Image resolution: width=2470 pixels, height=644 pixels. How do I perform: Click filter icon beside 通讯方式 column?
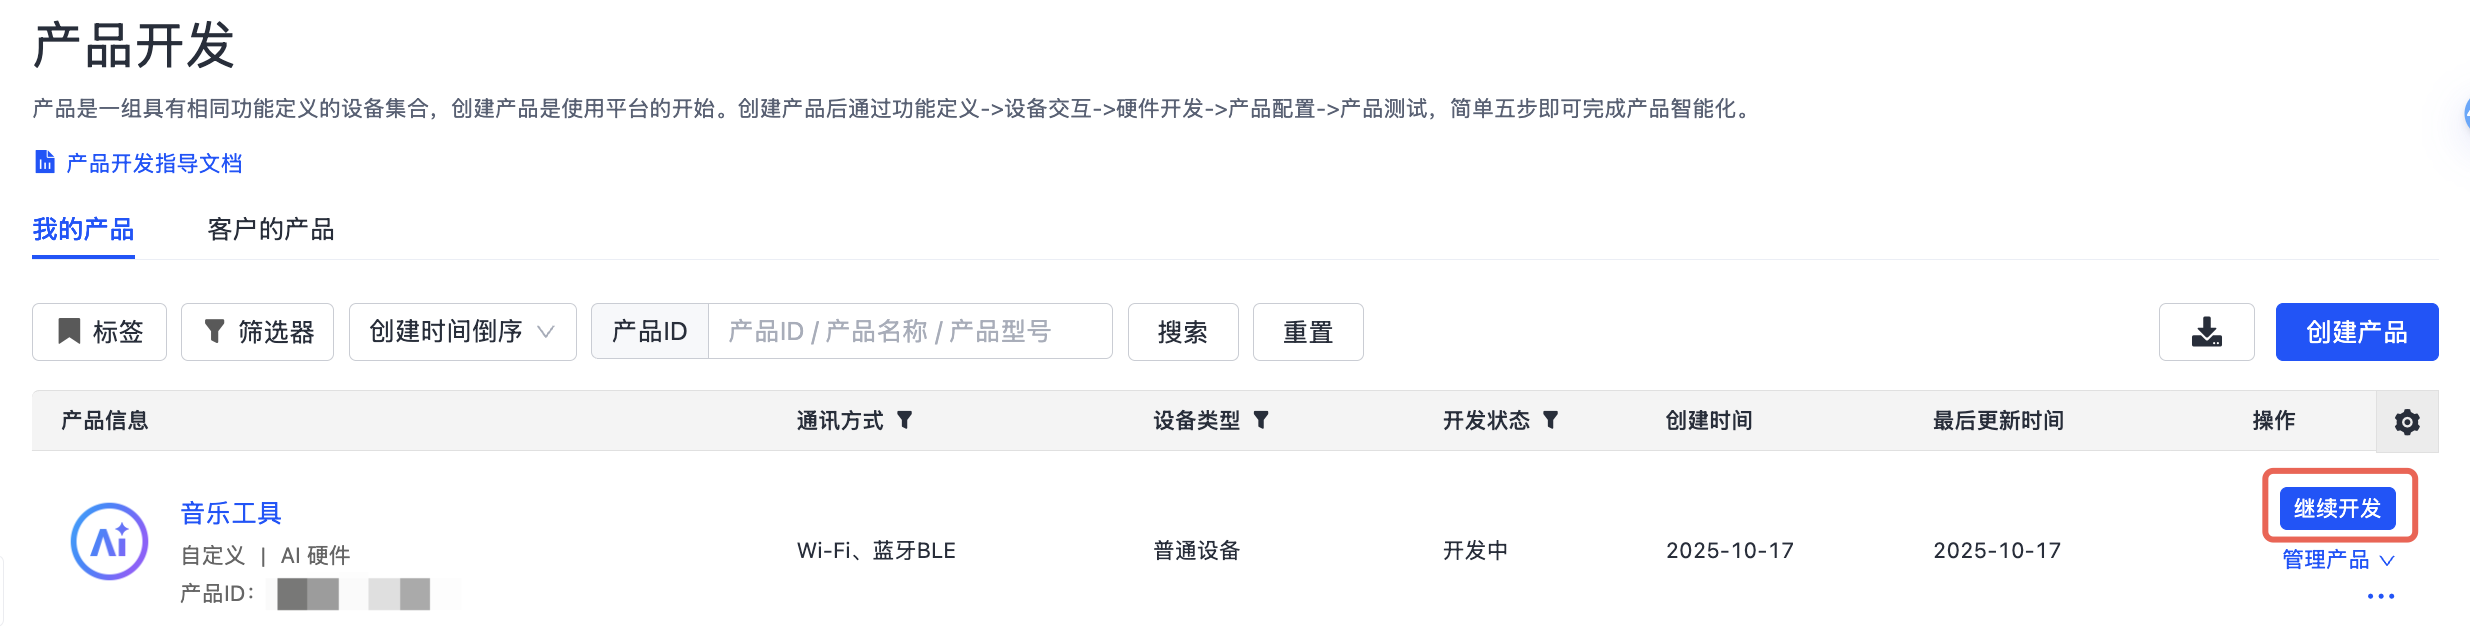pos(905,420)
